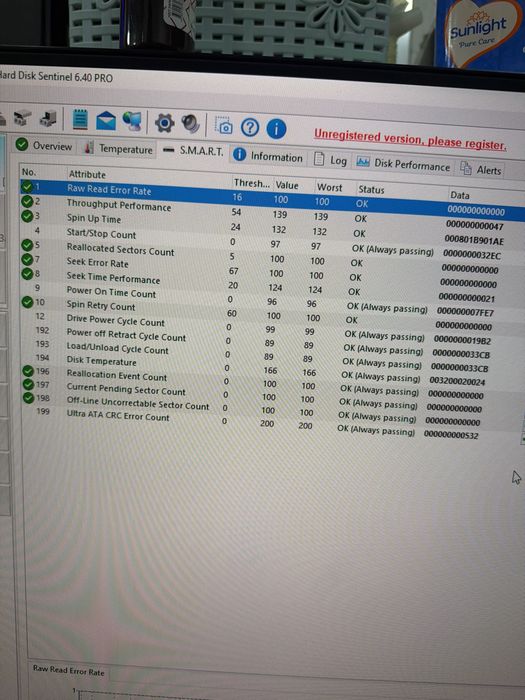Switch to the Temperature tab

point(119,148)
